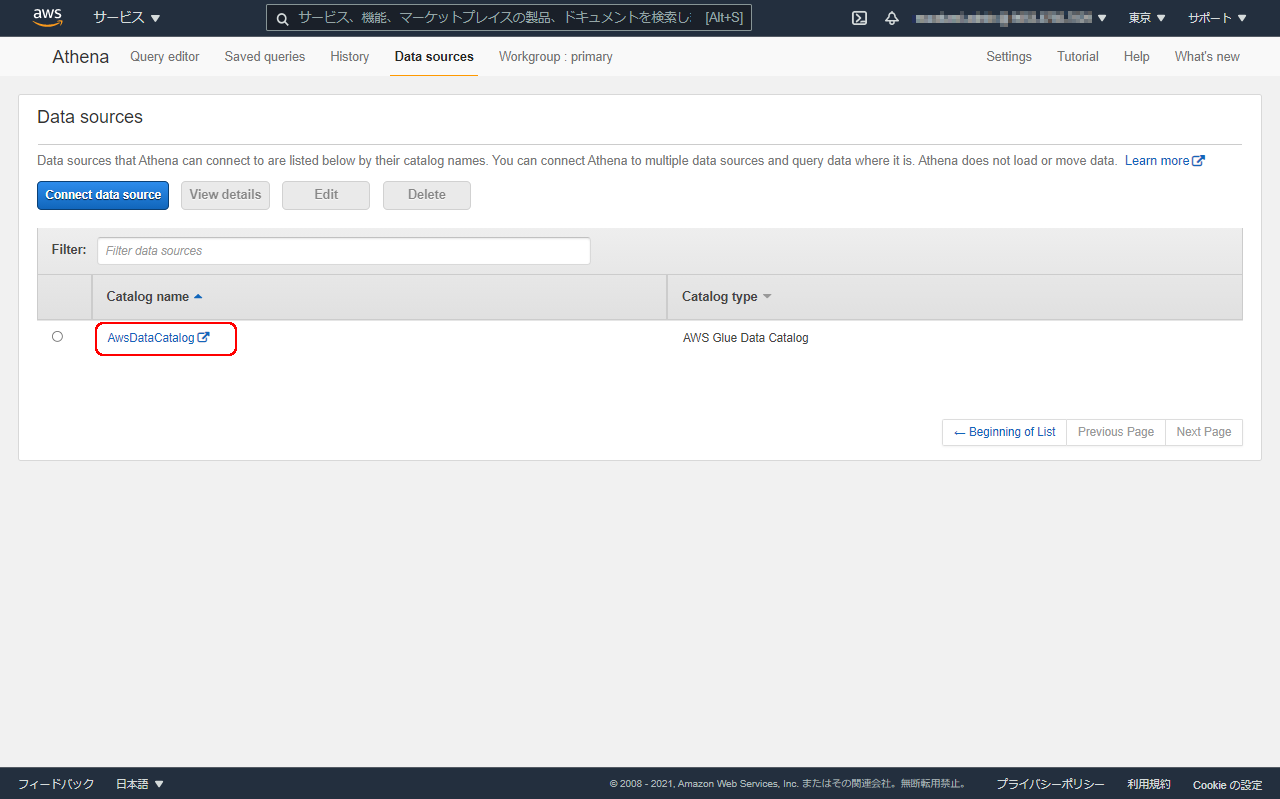Click the Previous Page button
This screenshot has width=1280, height=799.
(x=1116, y=432)
